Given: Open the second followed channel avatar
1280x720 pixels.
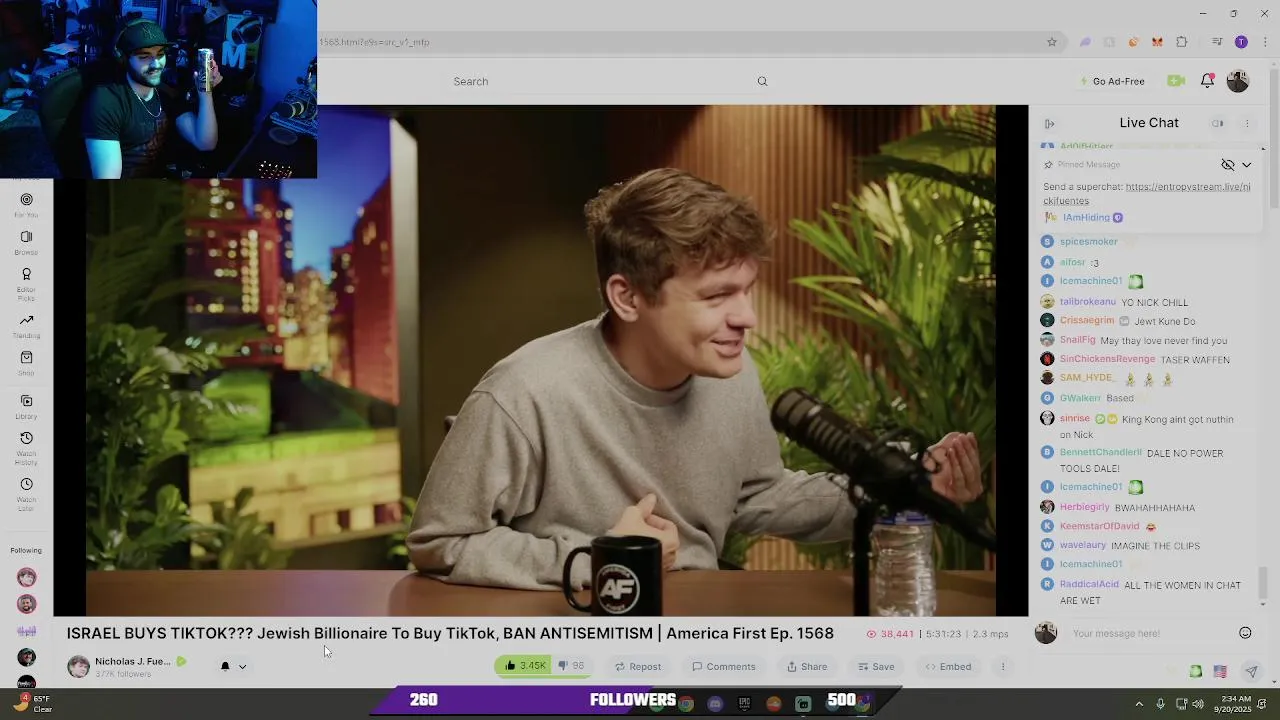Looking at the screenshot, I should click(x=27, y=604).
